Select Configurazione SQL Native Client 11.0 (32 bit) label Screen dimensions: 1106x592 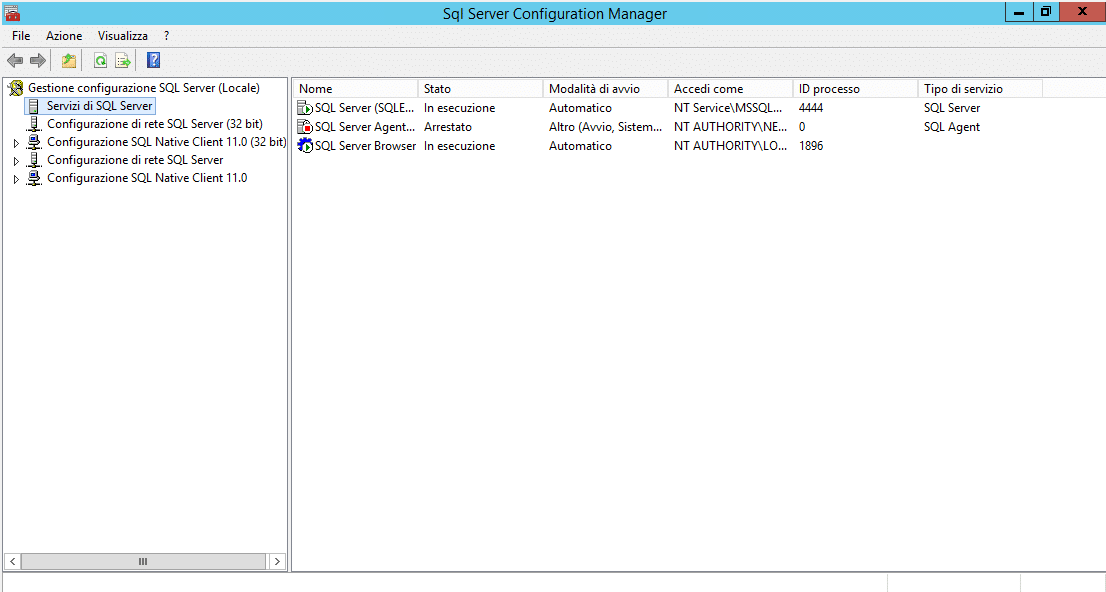pos(166,142)
